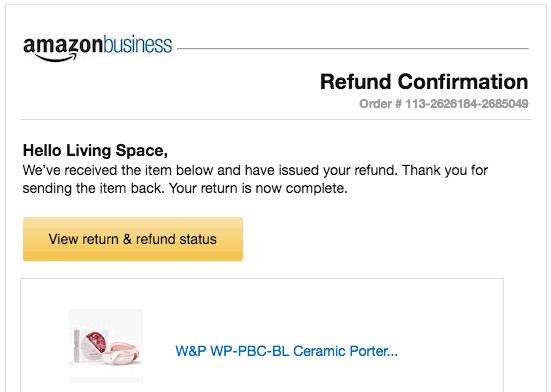This screenshot has height=392, width=551.
Task: Click the 'Order #' label text
Action: (381, 104)
